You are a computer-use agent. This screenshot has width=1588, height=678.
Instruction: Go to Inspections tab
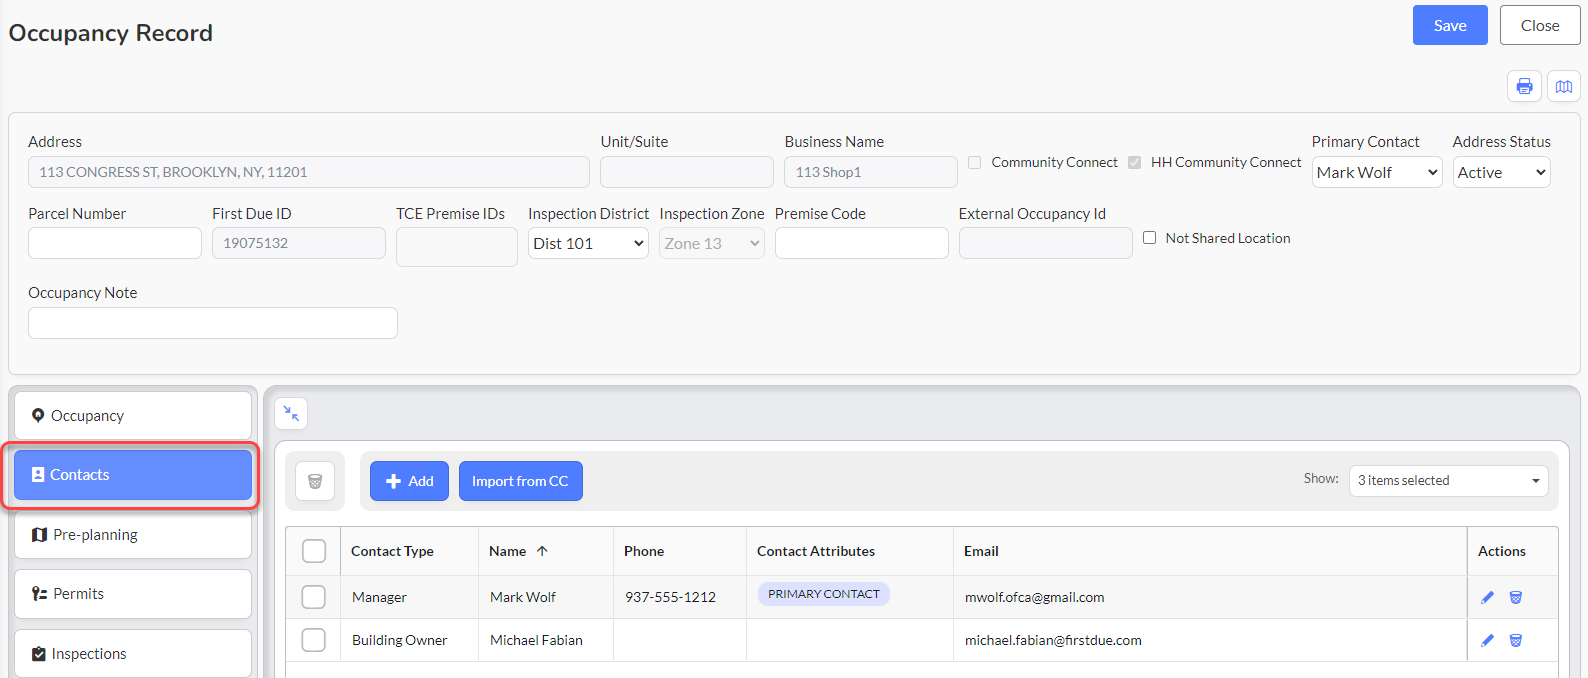[133, 653]
